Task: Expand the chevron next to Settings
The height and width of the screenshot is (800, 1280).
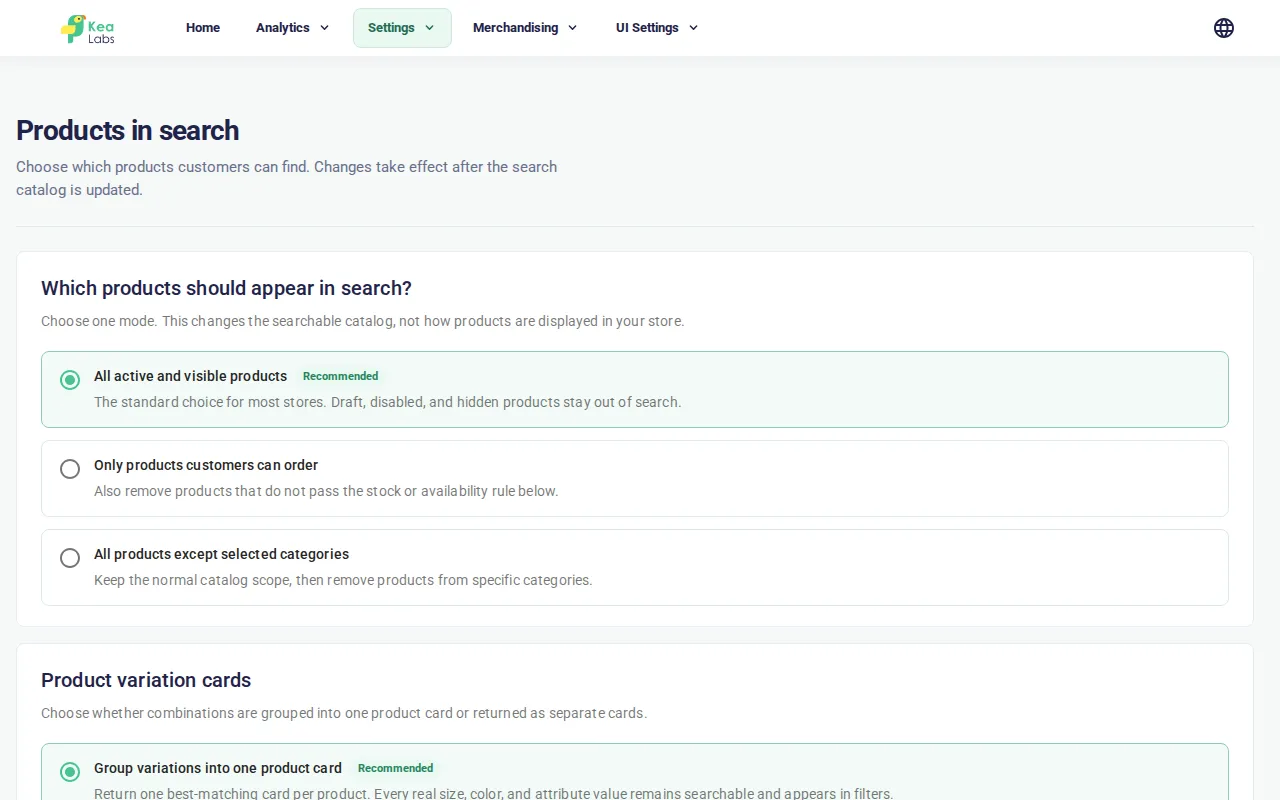Action: click(x=429, y=28)
